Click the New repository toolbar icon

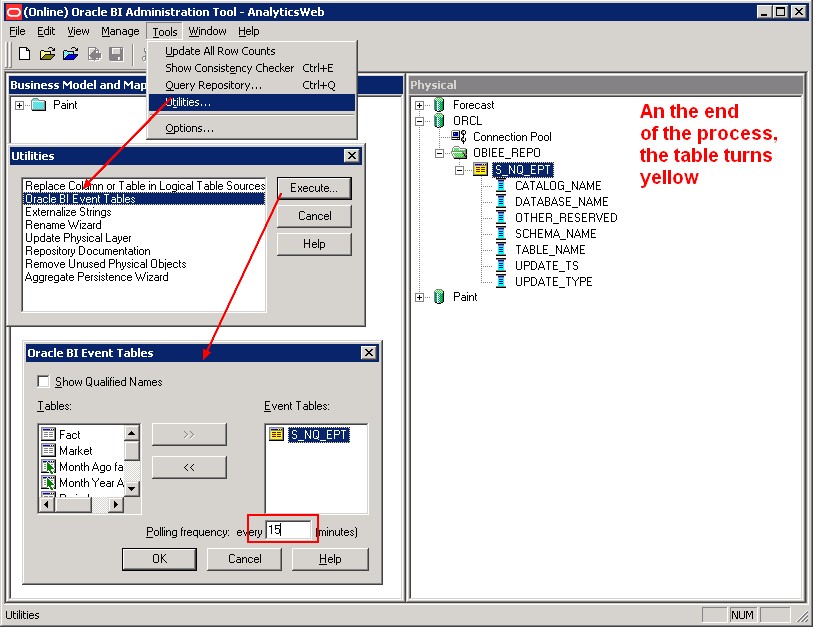(24, 54)
